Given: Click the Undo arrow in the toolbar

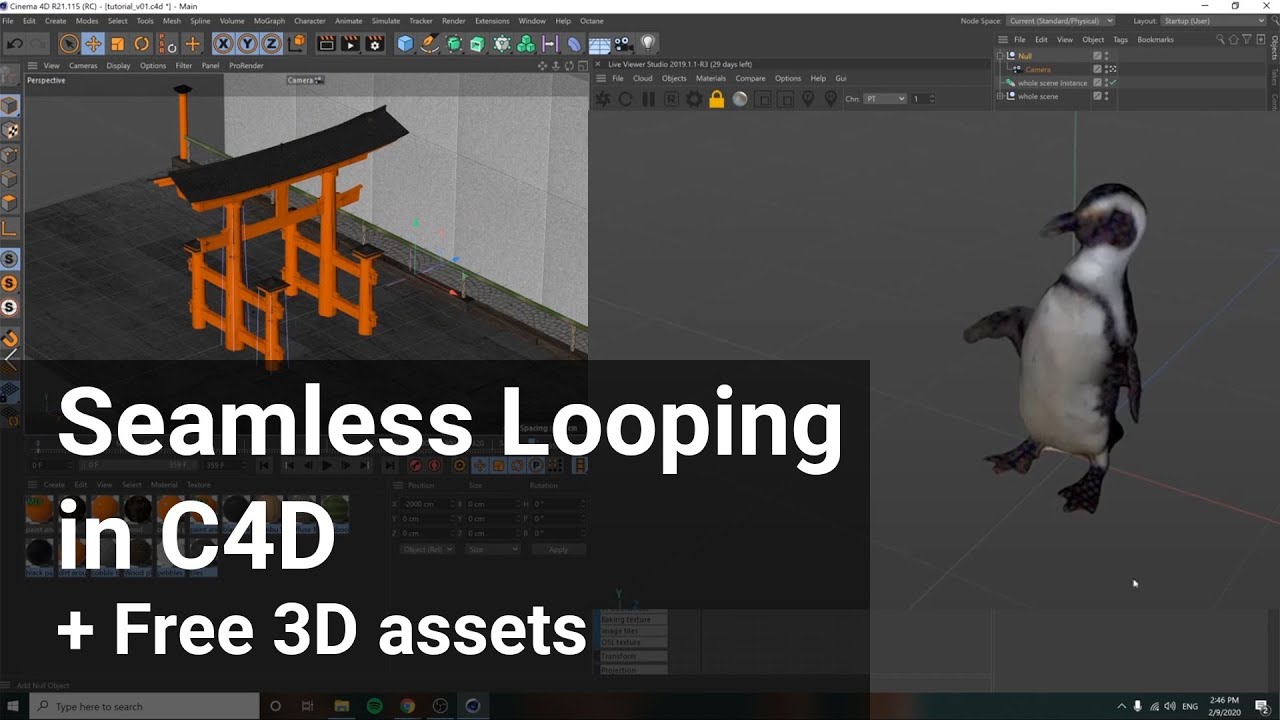Looking at the screenshot, I should coord(15,44).
